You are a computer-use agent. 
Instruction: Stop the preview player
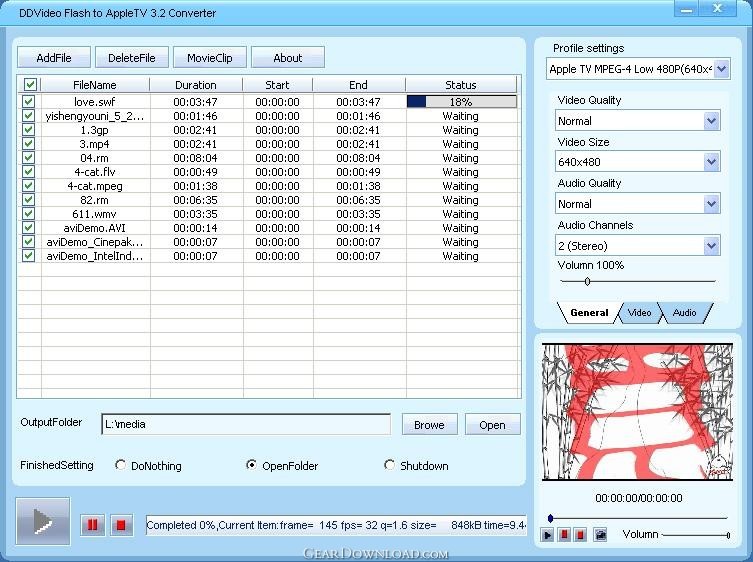580,535
